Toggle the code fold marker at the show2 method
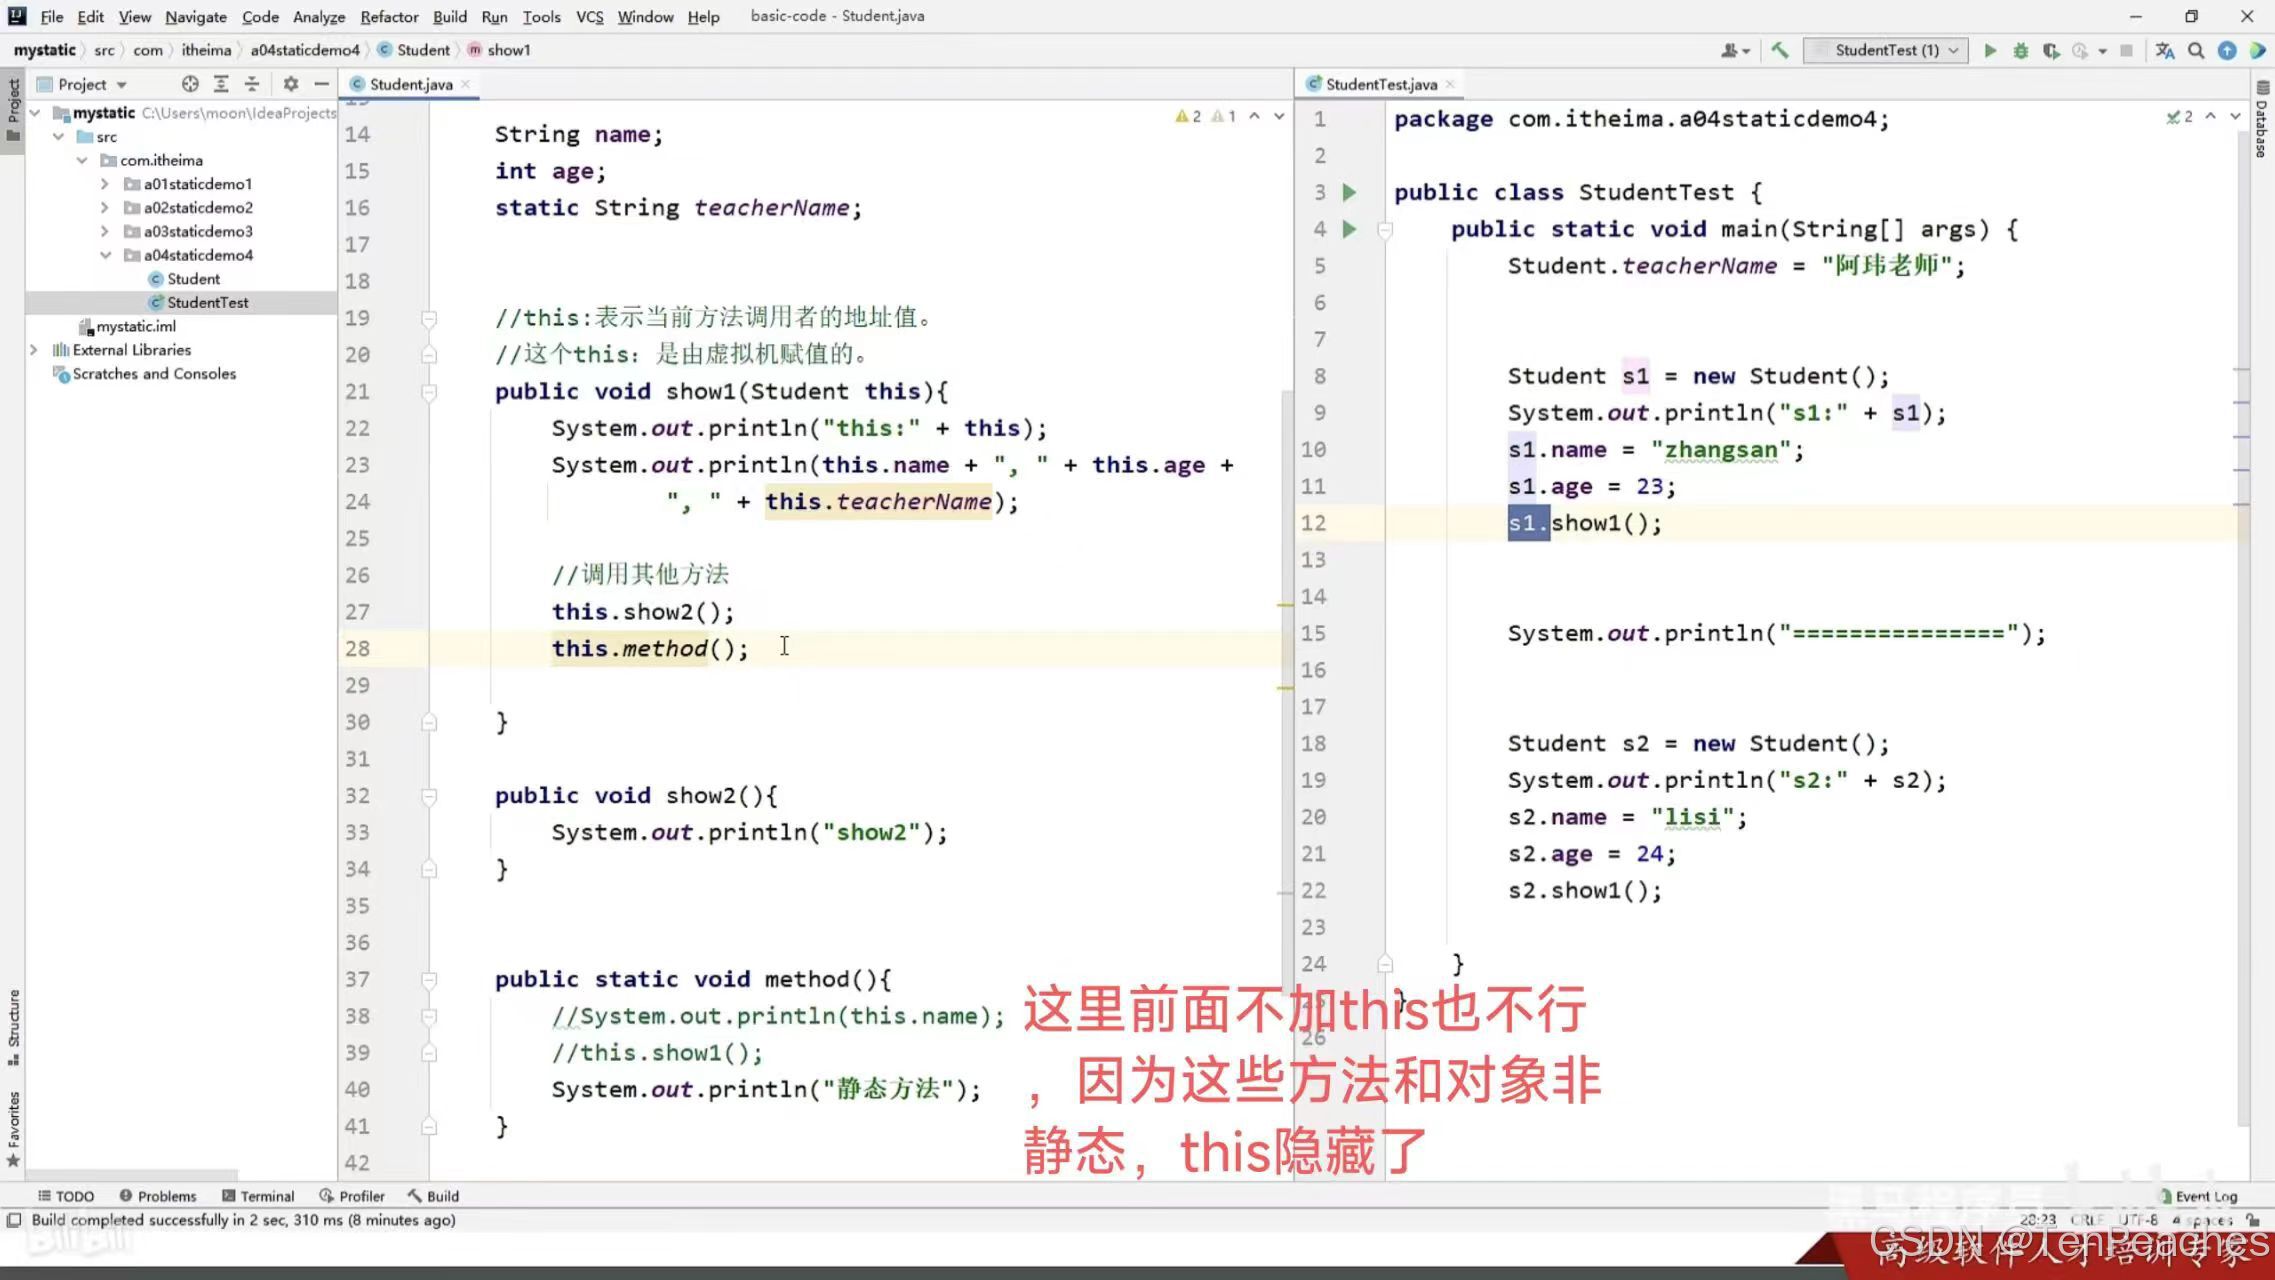This screenshot has width=2275, height=1280. click(x=429, y=796)
